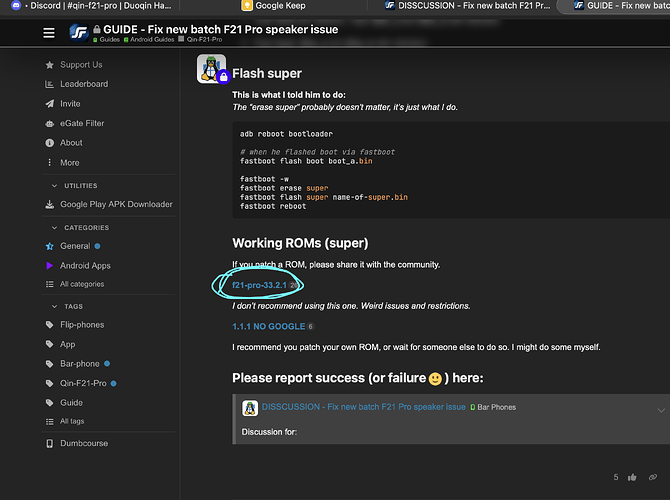This screenshot has width=670, height=500.
Task: Click the 'Flash super' heading
Action: 267,74
